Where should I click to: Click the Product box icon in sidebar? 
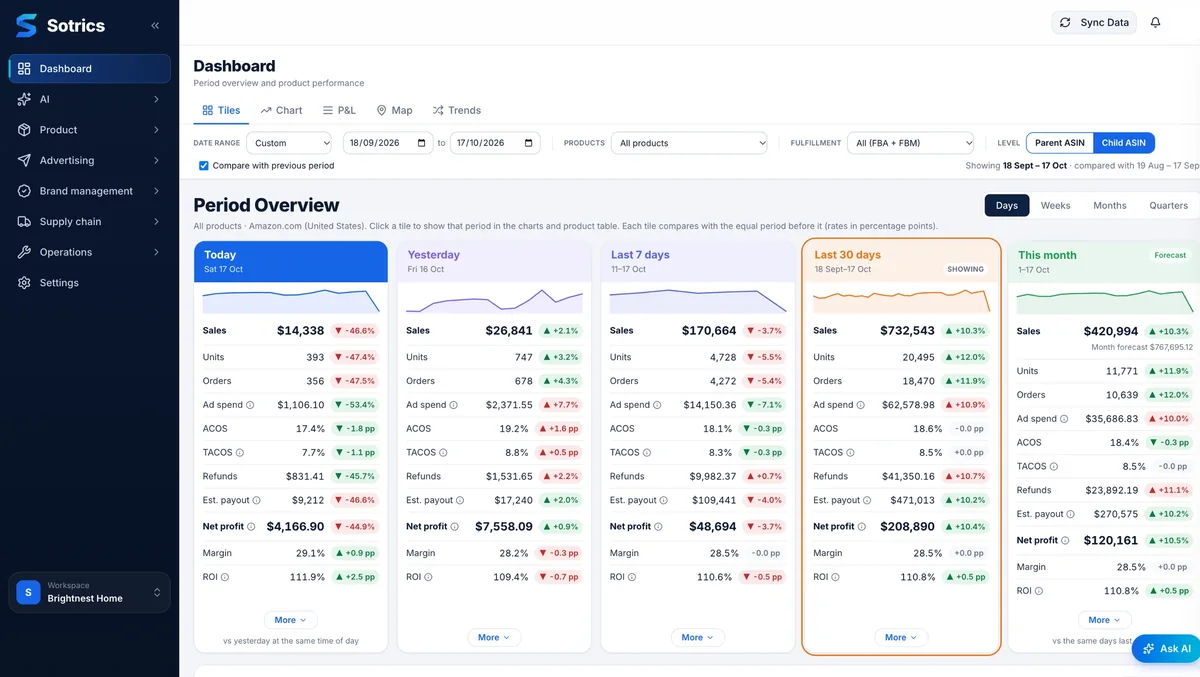pyautogui.click(x=24, y=130)
